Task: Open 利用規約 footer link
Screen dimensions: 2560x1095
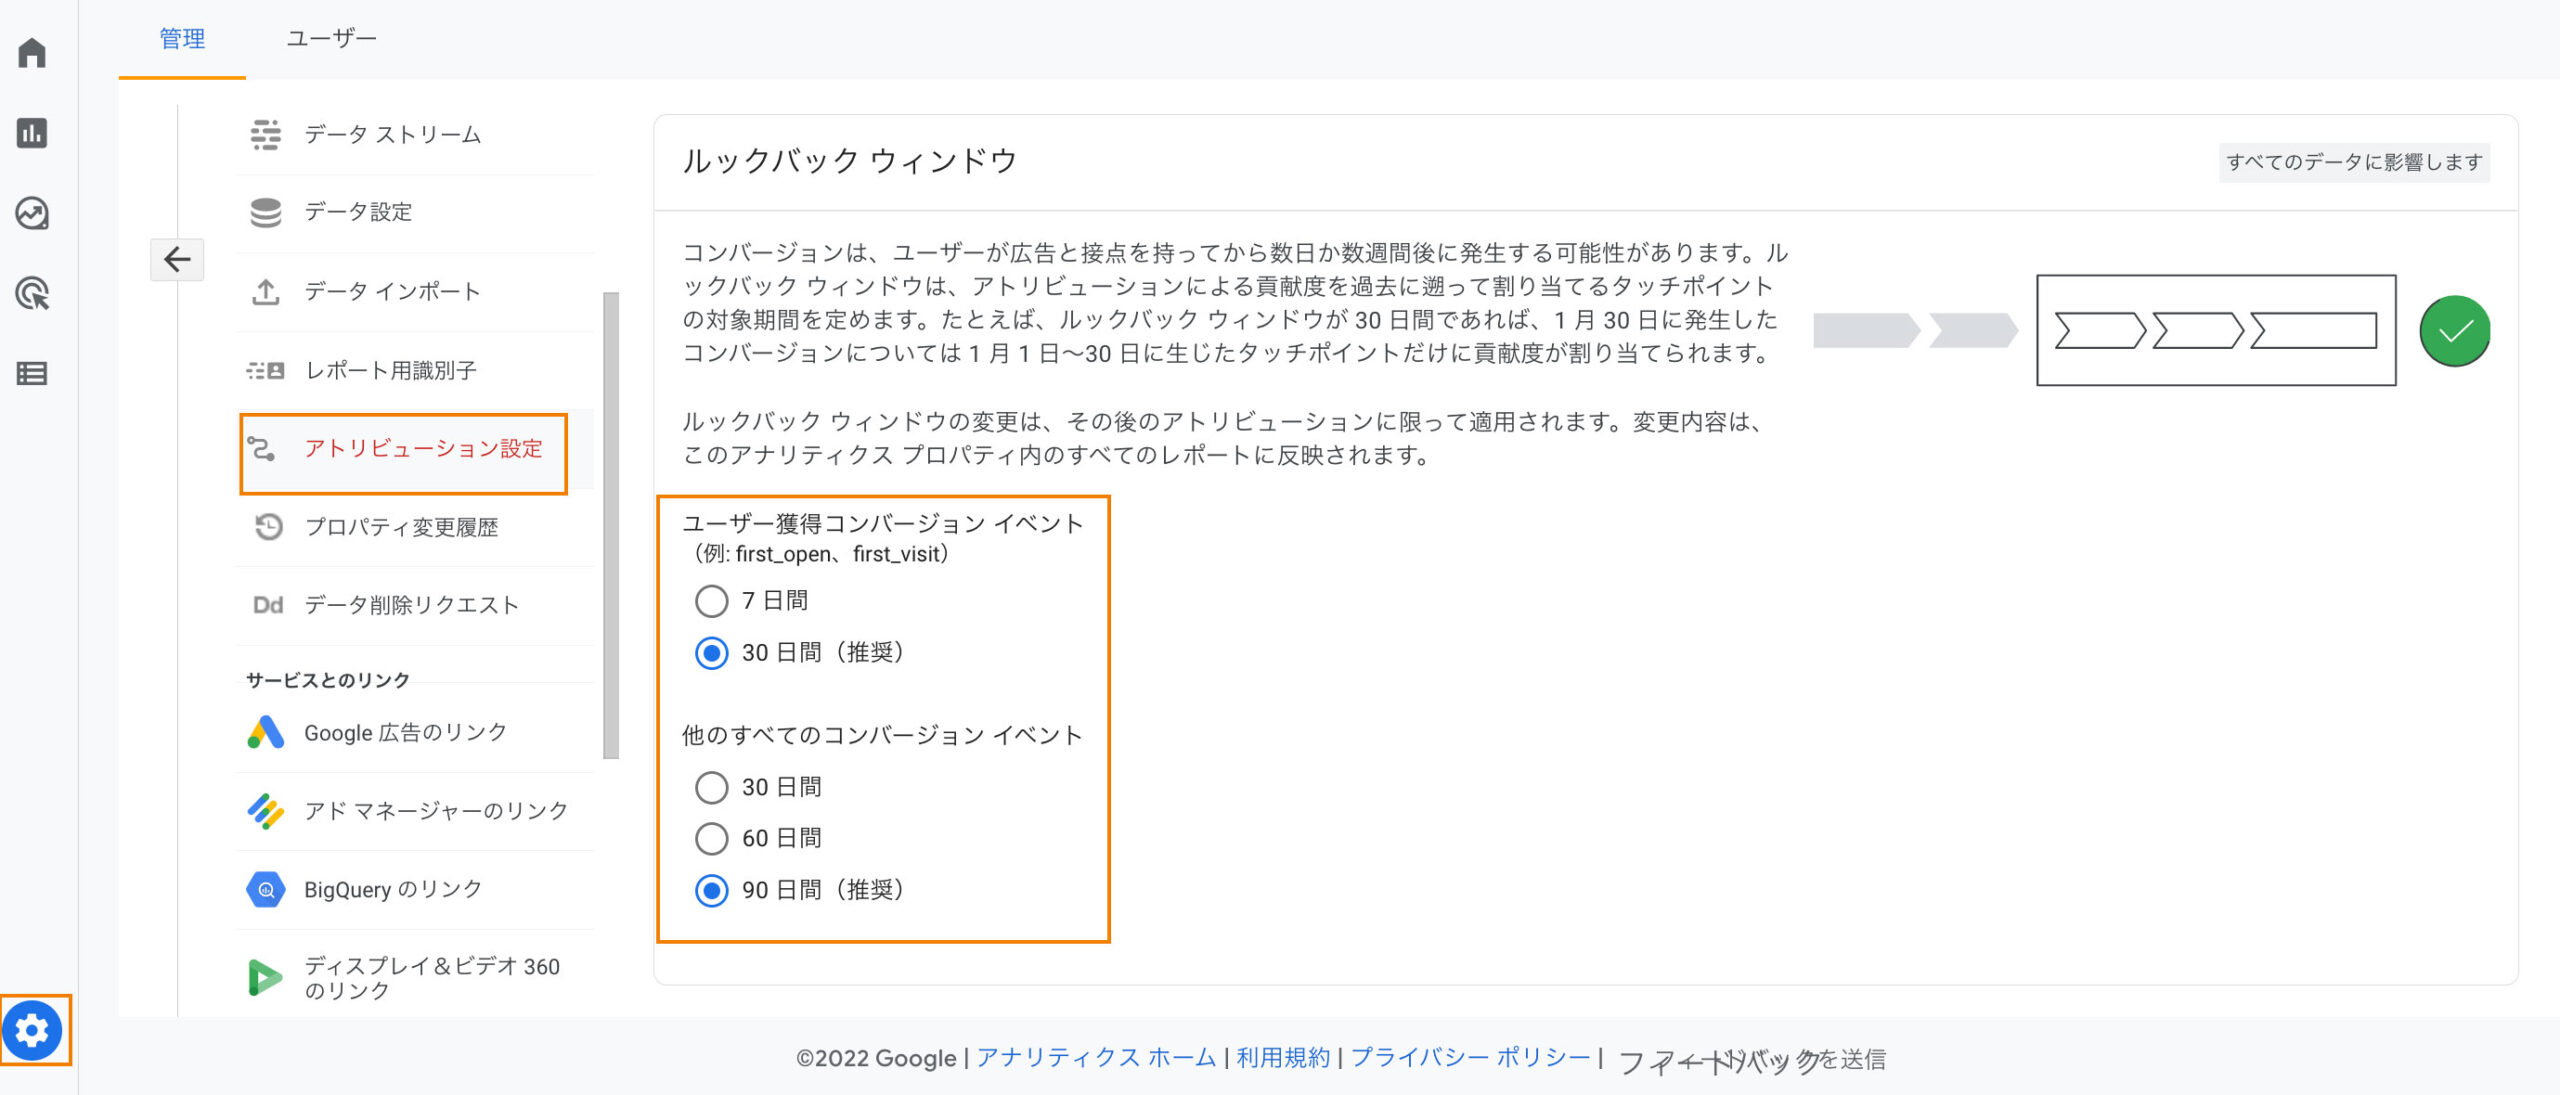Action: pyautogui.click(x=1283, y=1058)
